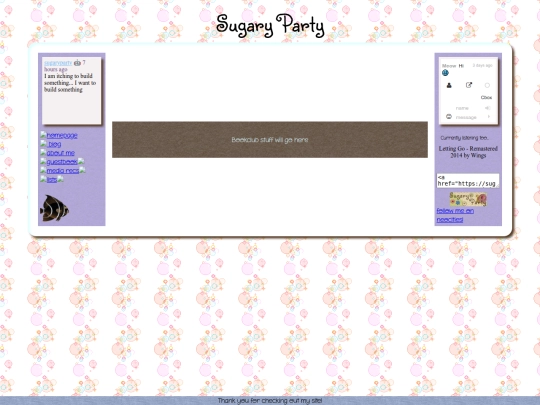Select the site button embed code textarea
Screen dimensions: 540x405
[468, 181]
